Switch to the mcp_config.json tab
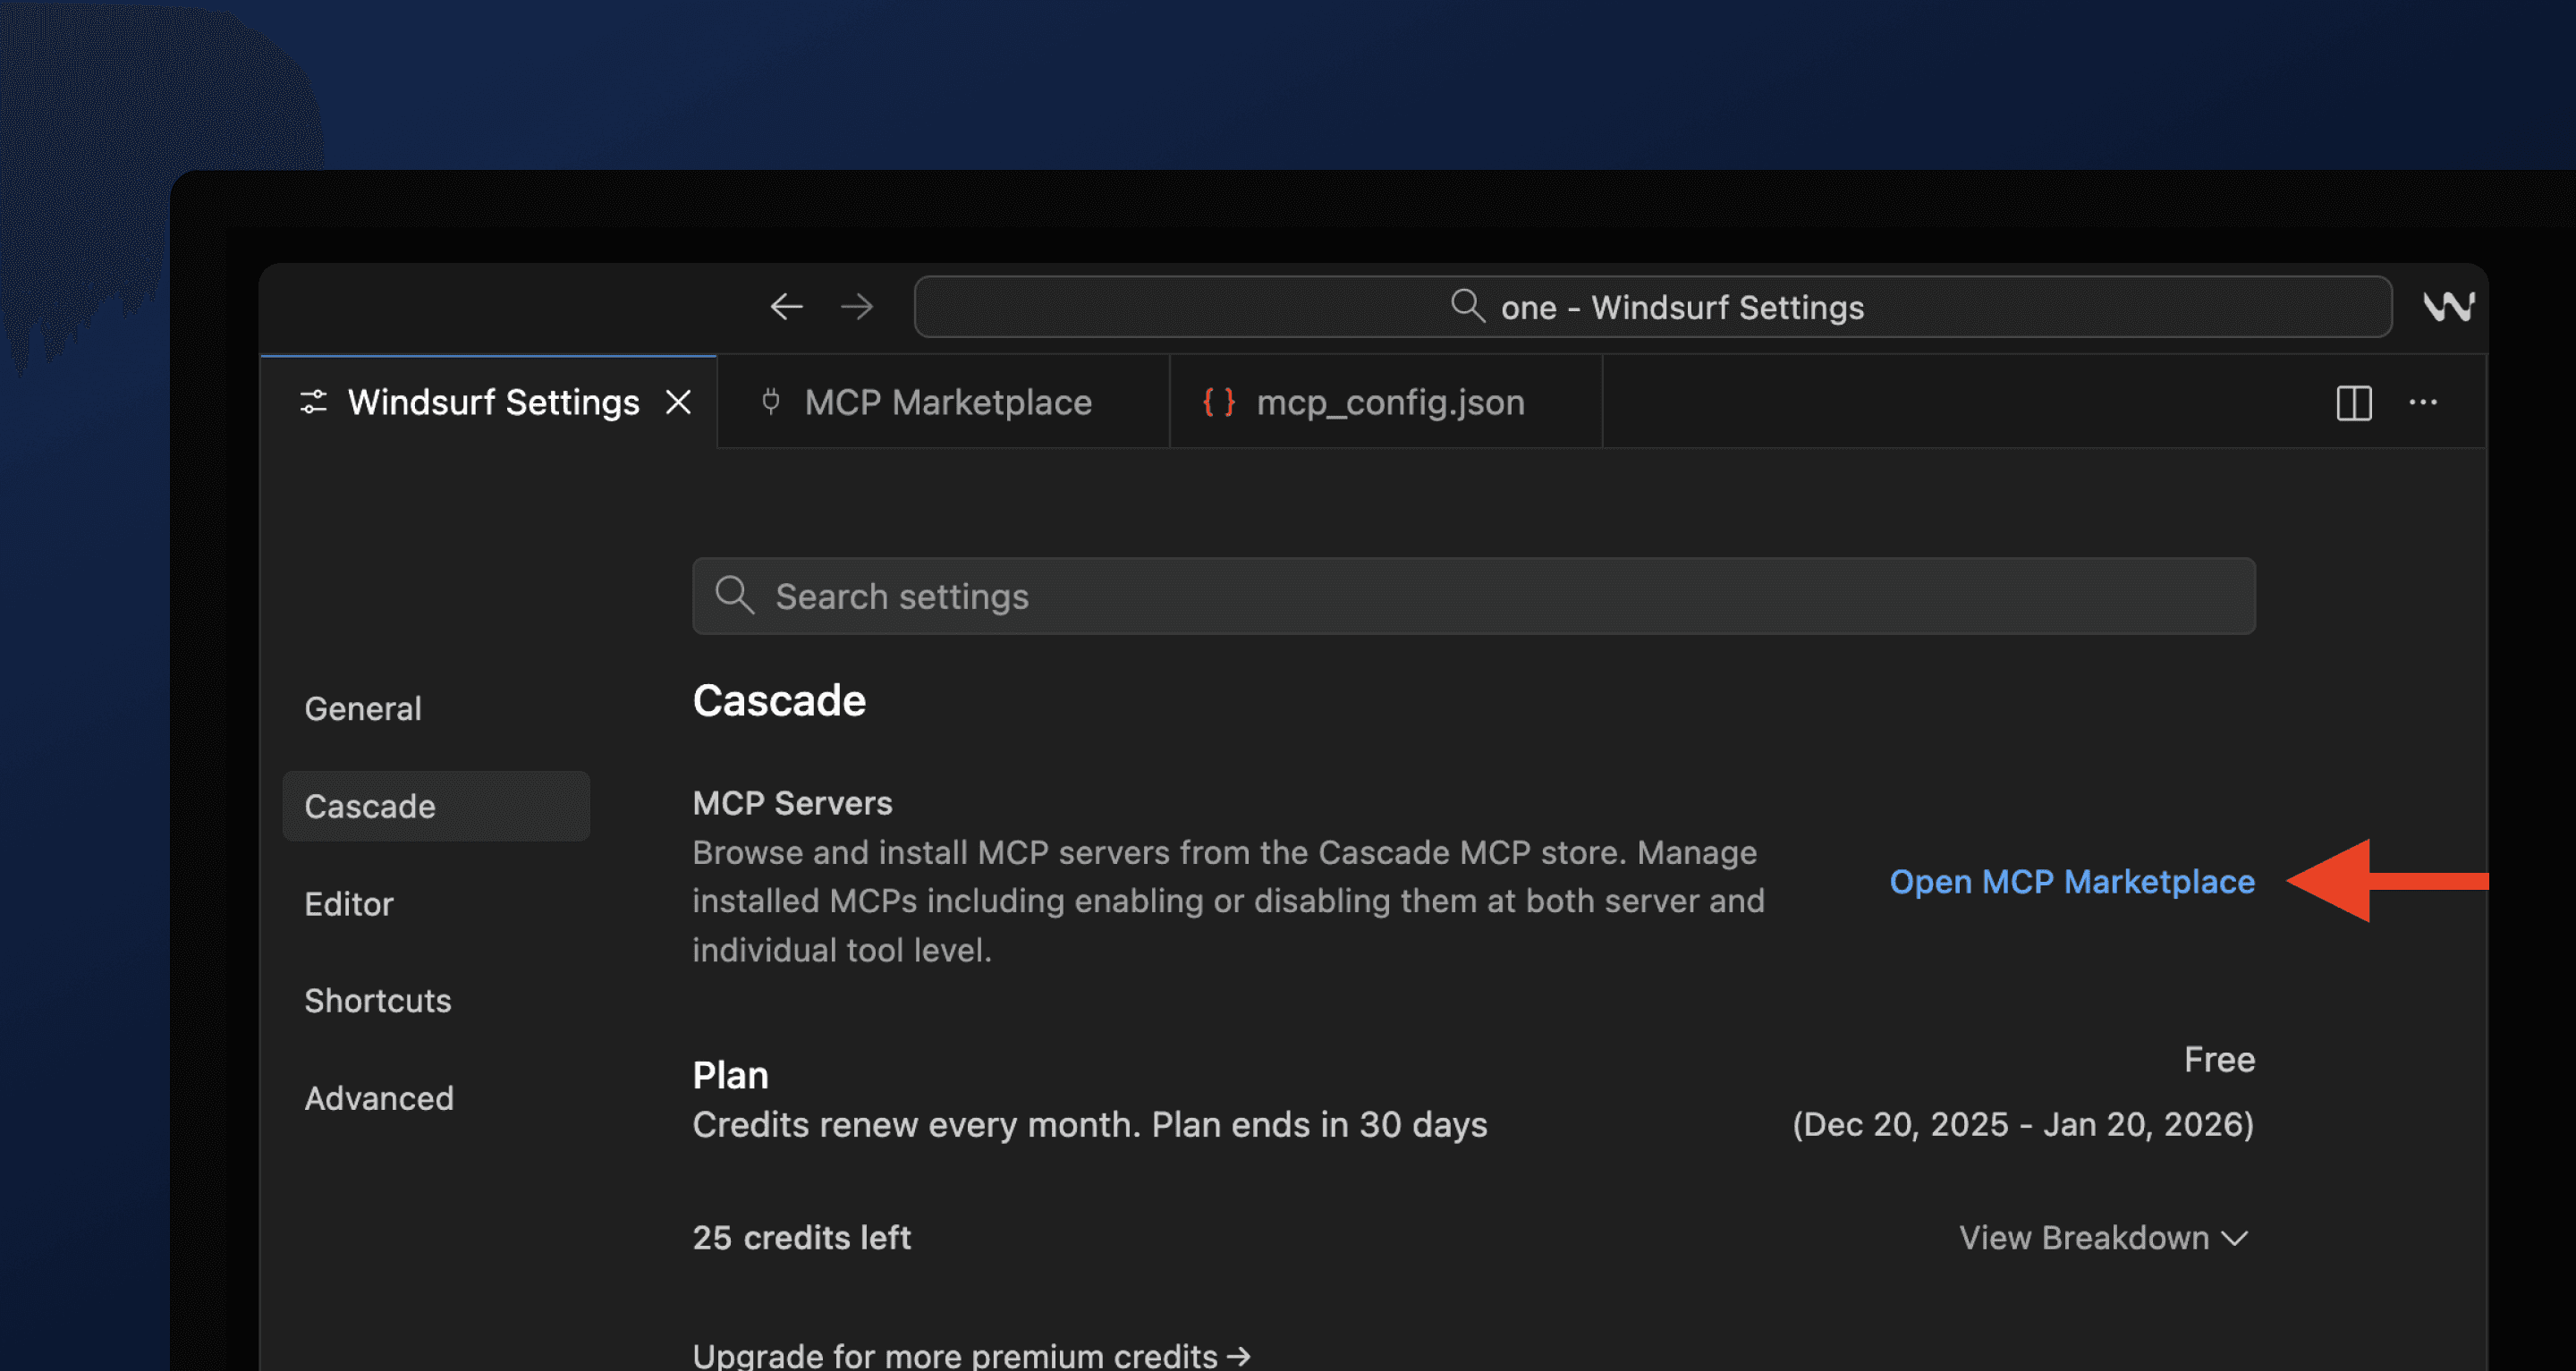The width and height of the screenshot is (2576, 1371). (1386, 402)
